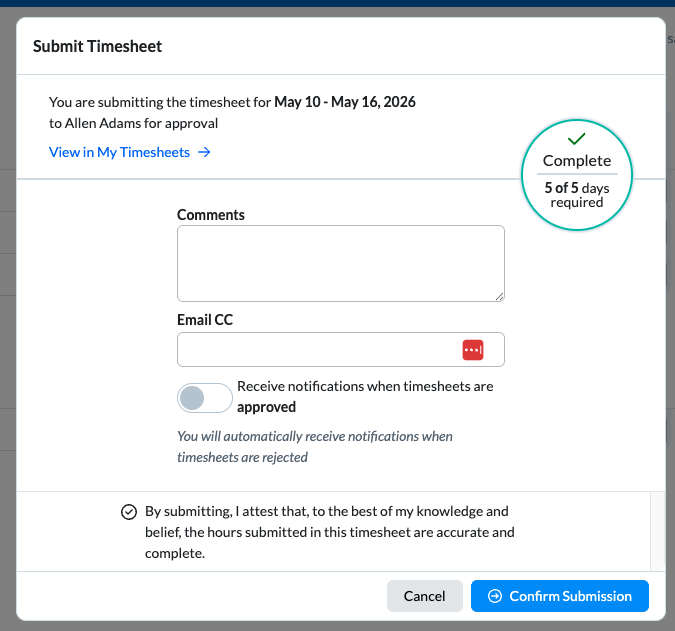Click the Confirm Submission button
This screenshot has height=631, width=675.
[x=560, y=596]
